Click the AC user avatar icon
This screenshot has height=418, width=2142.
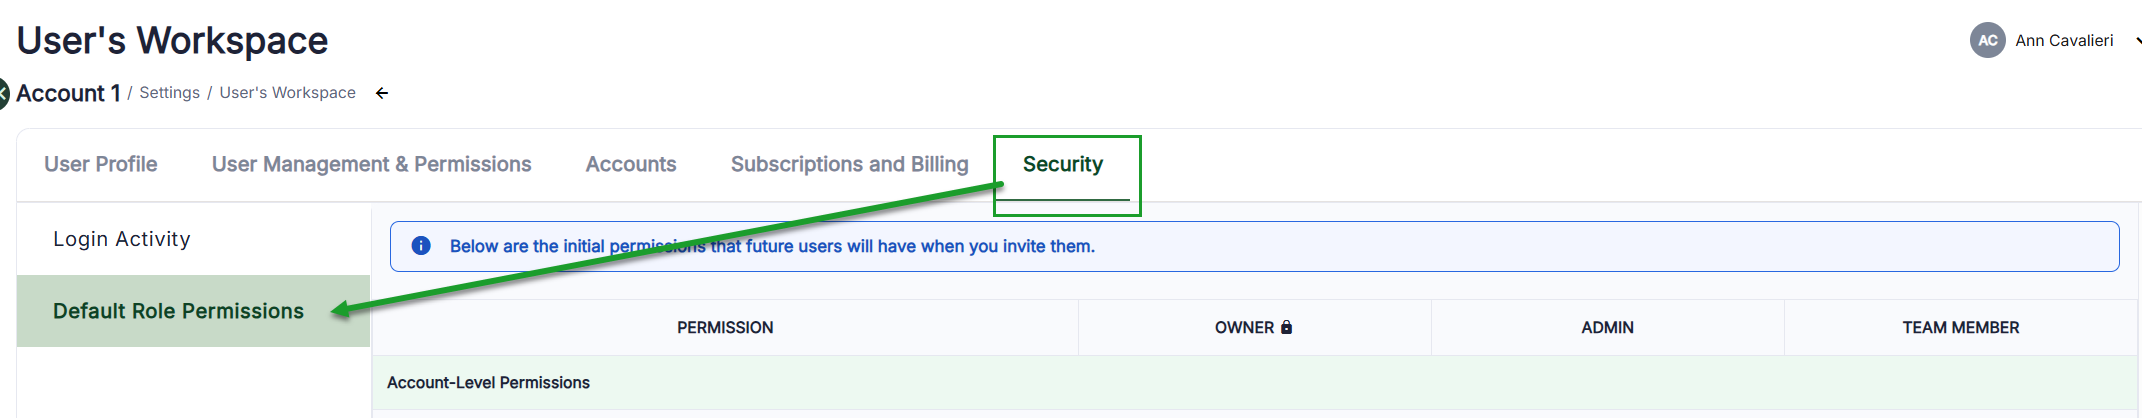(1987, 41)
